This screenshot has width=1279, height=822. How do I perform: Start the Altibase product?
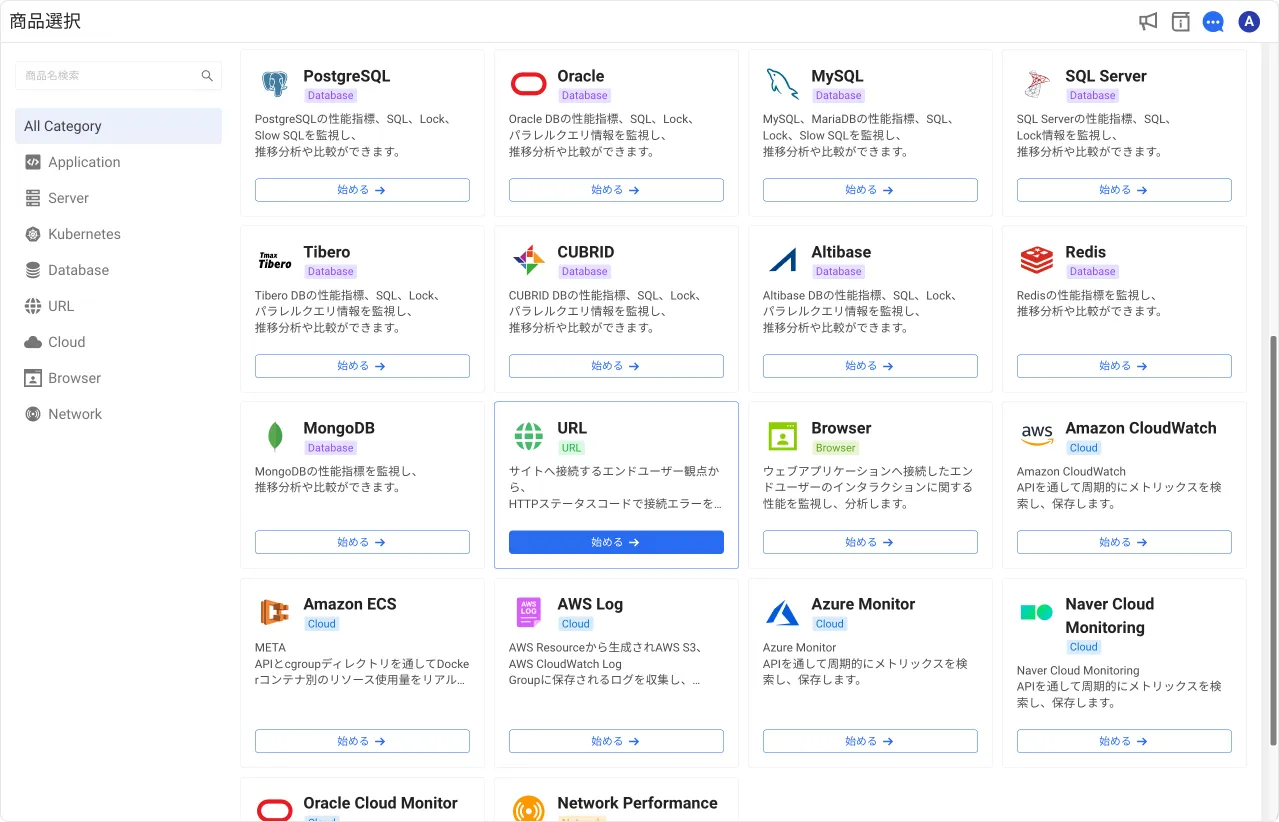(x=870, y=366)
